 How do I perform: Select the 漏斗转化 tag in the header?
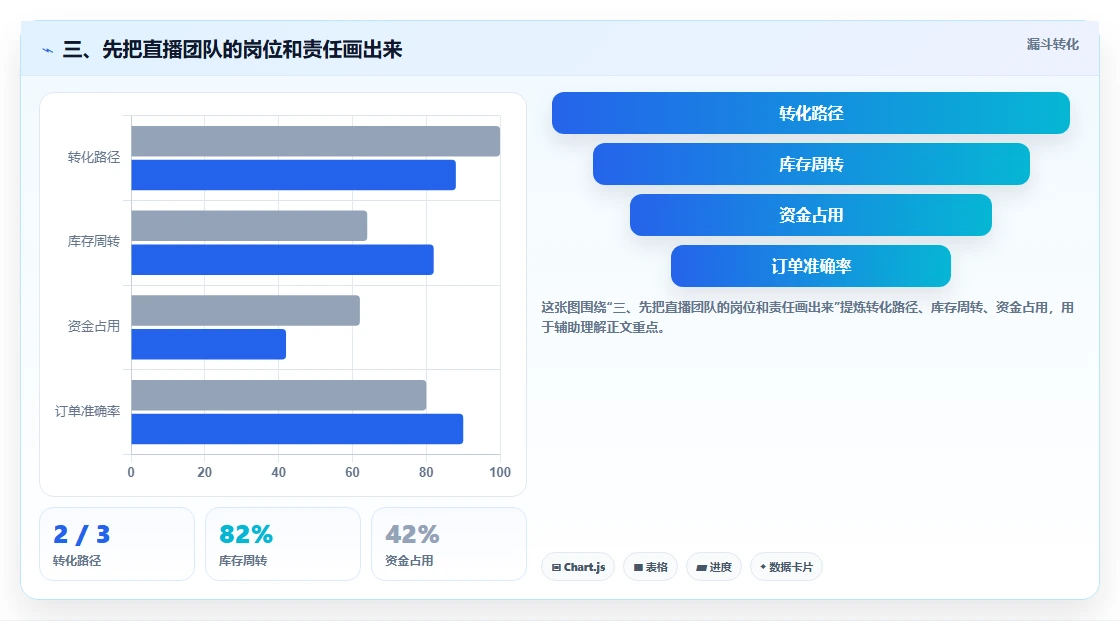pyautogui.click(x=1052, y=44)
